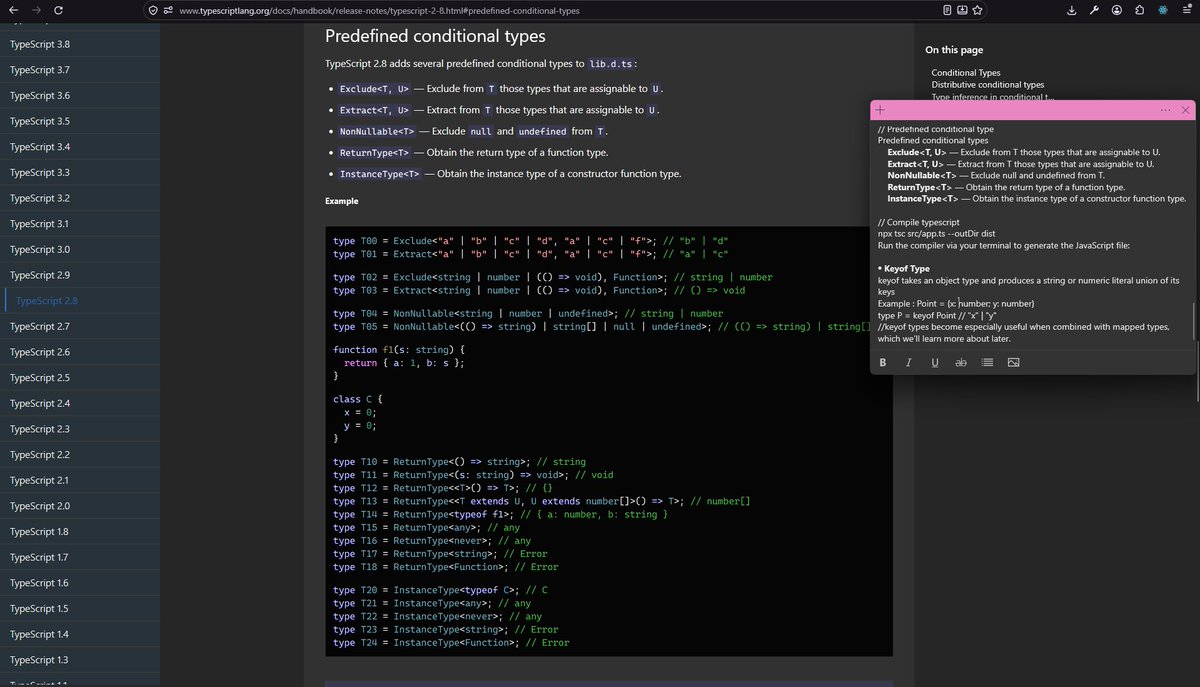Click InstanceType<T> code in bullet list

coord(379,173)
